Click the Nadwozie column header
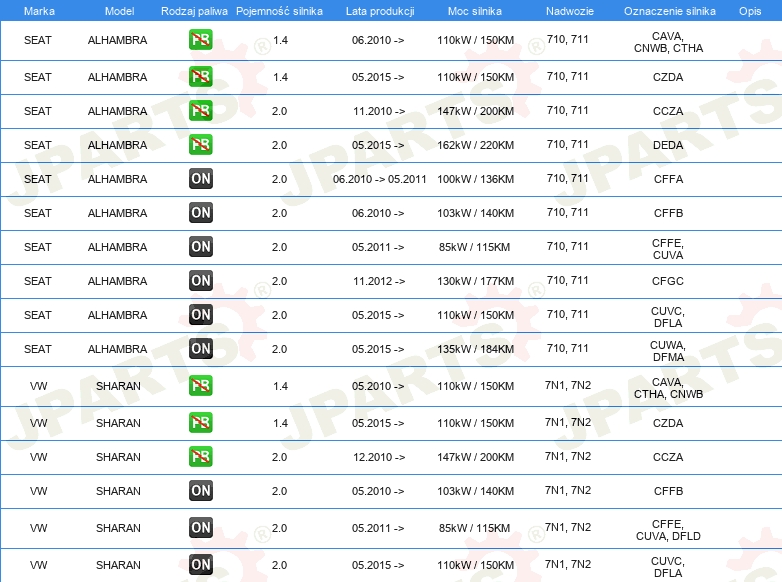 570,11
